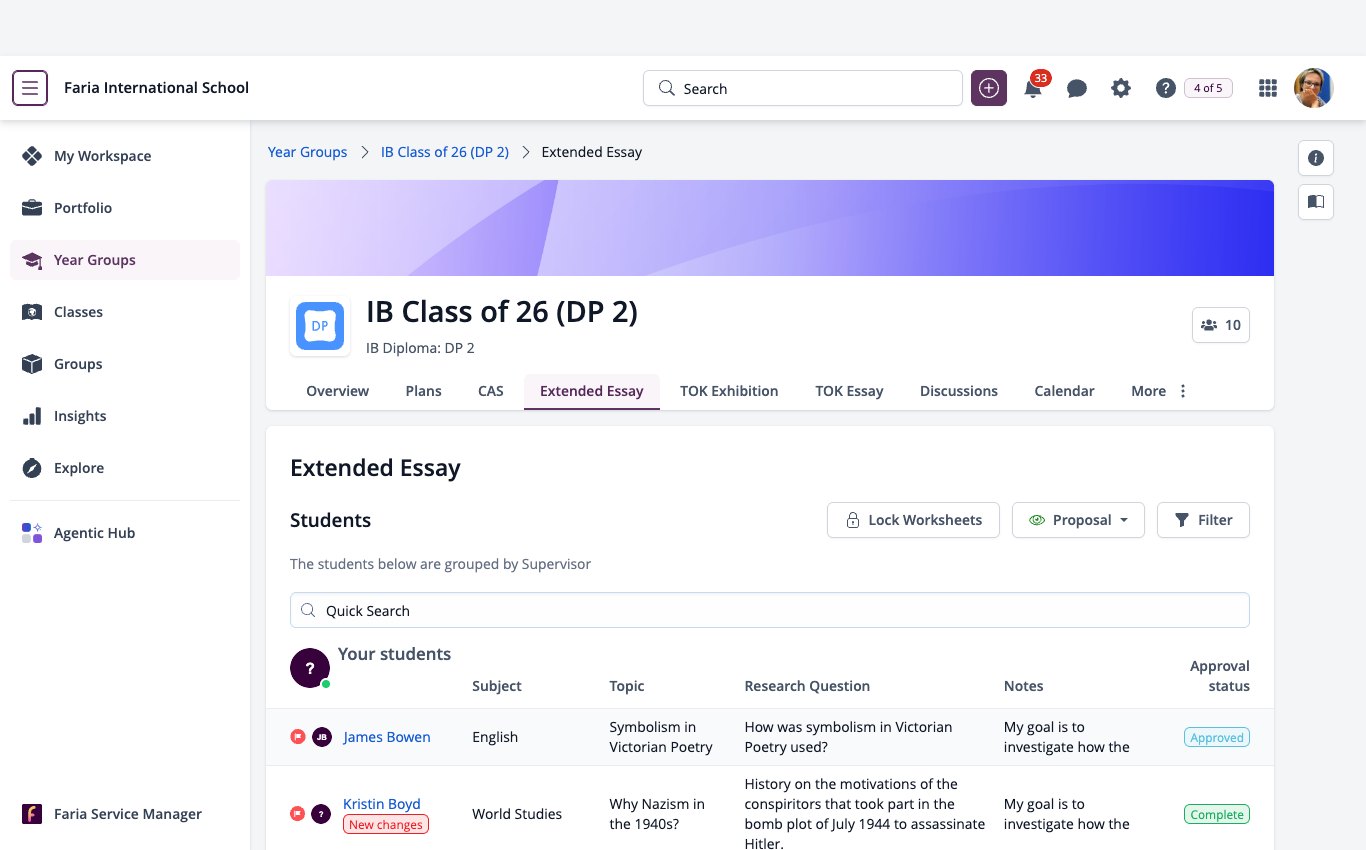Viewport: 1366px width, 850px height.
Task: Click James Bowen's red flag icon
Action: pyautogui.click(x=297, y=737)
